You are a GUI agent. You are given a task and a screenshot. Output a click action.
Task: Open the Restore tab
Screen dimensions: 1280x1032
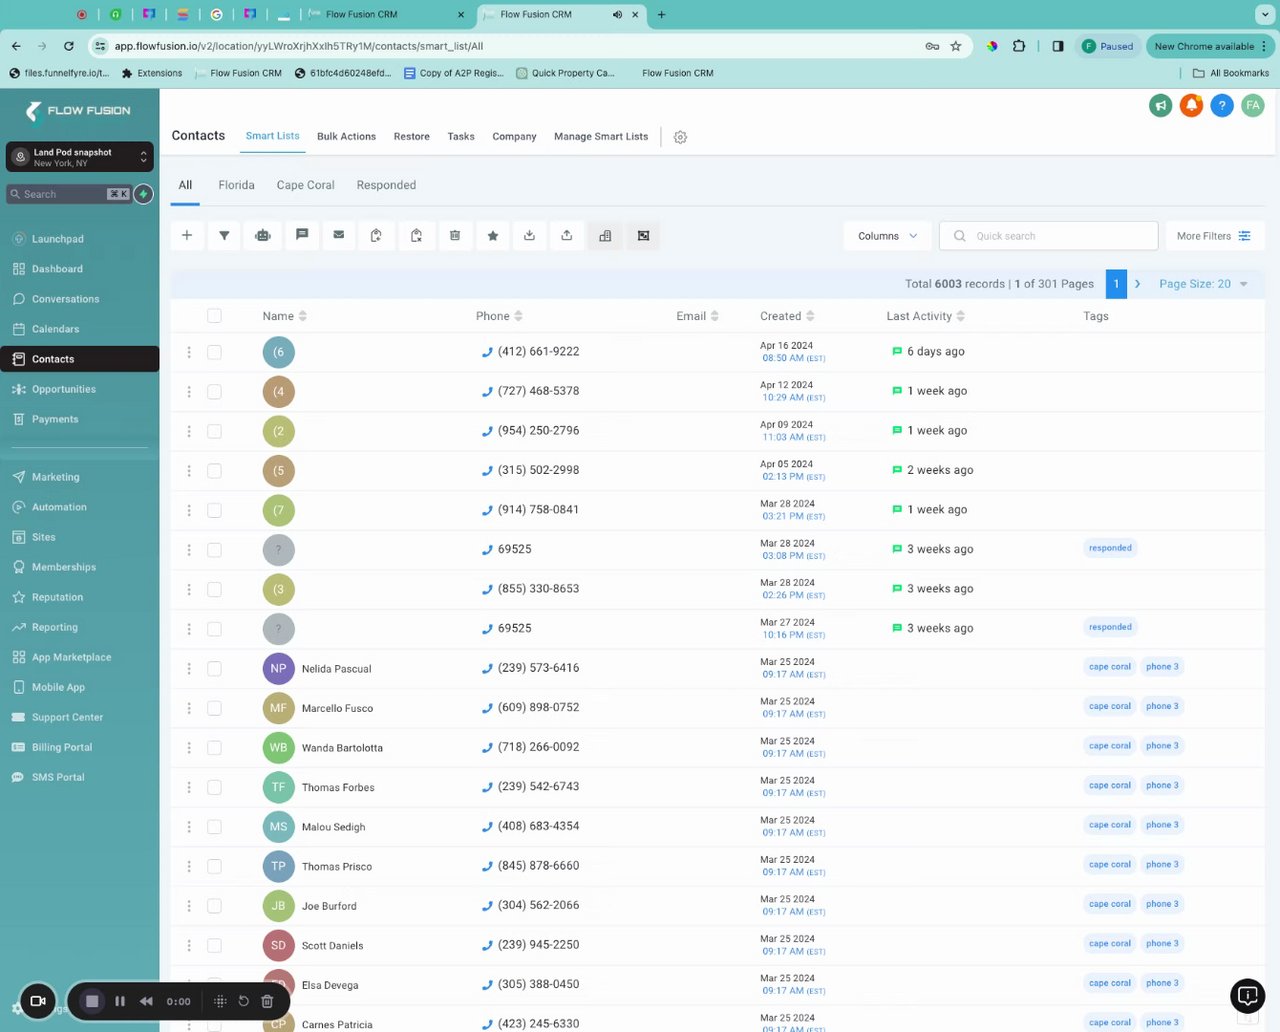[411, 137]
